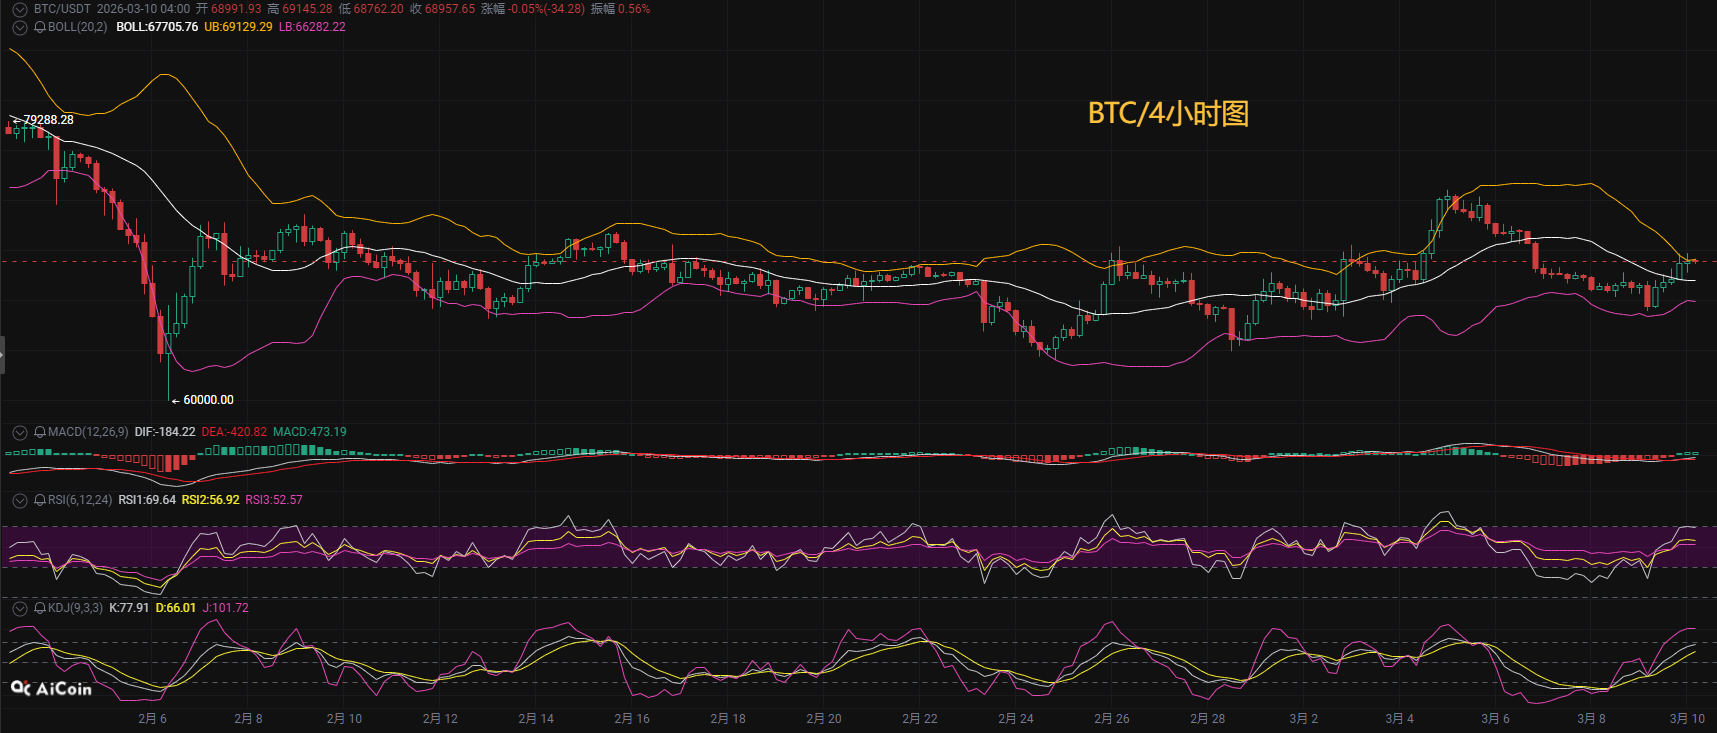
Task: Collapse the BTC/USDT main chart header
Action: [19, 9]
